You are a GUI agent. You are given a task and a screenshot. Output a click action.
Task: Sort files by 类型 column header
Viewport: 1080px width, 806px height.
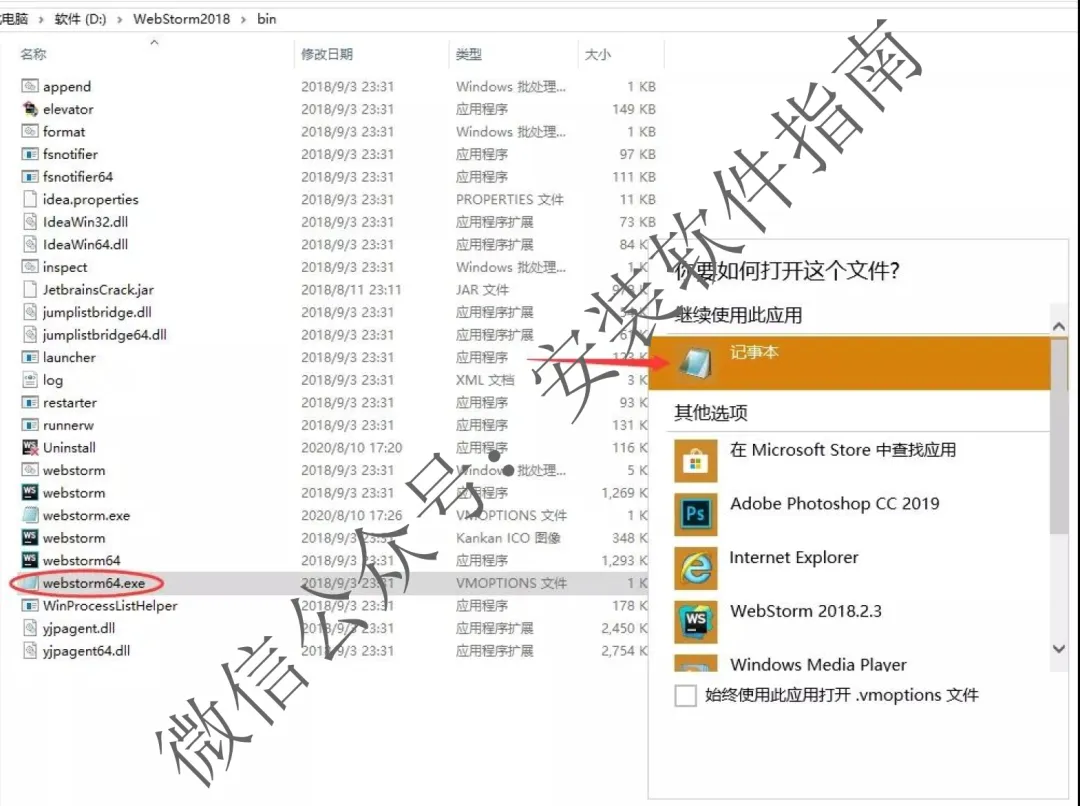click(x=469, y=54)
